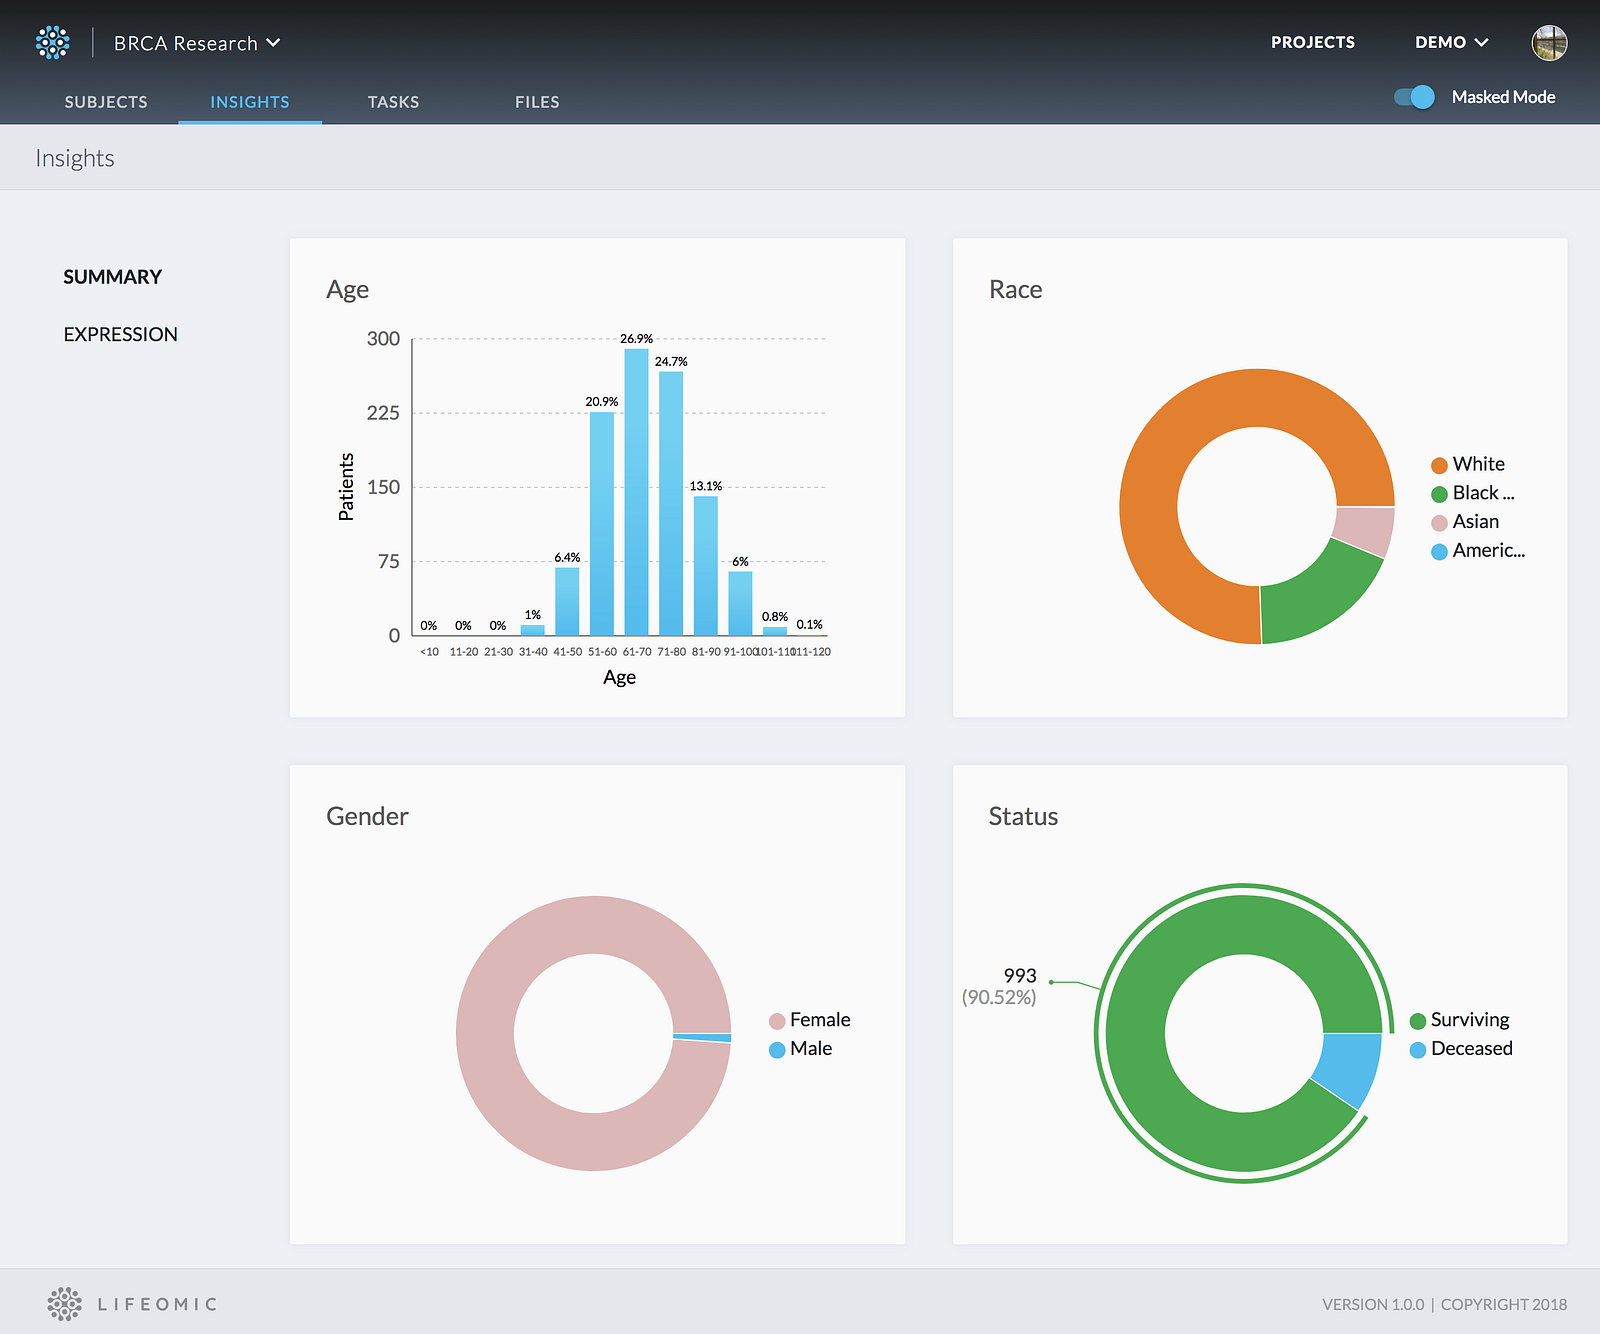
Task: Disable the Masked Mode switch
Action: tap(1415, 97)
